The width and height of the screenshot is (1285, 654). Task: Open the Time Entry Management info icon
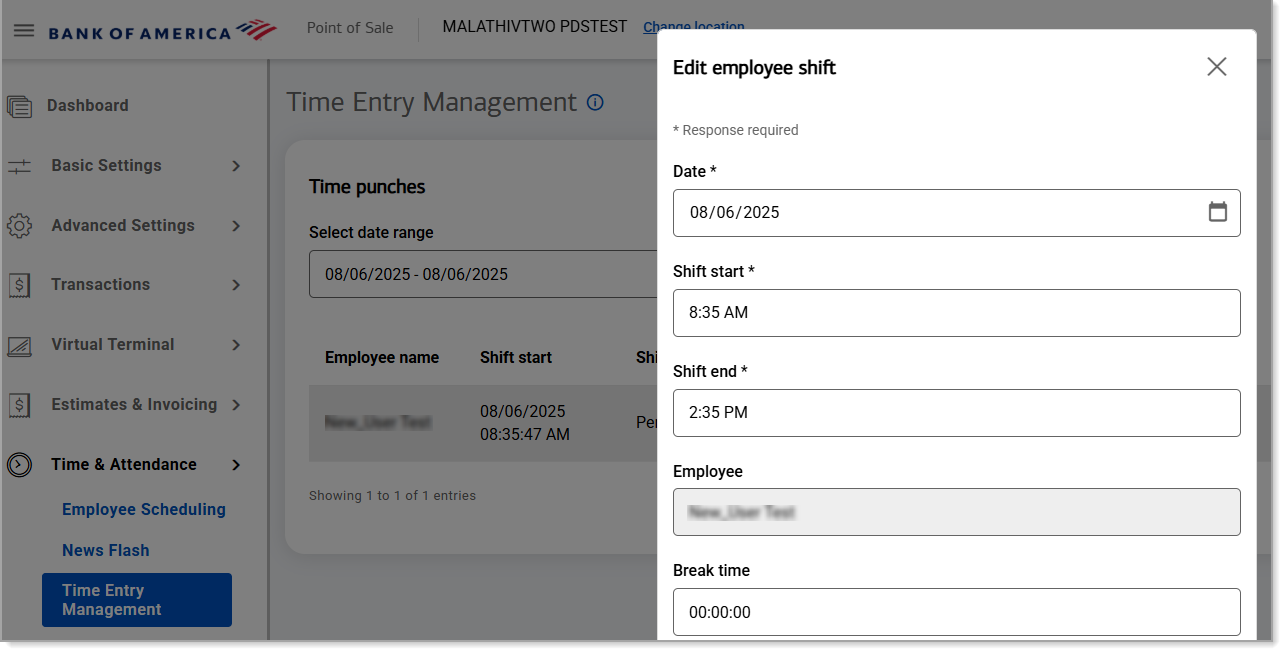(x=595, y=102)
